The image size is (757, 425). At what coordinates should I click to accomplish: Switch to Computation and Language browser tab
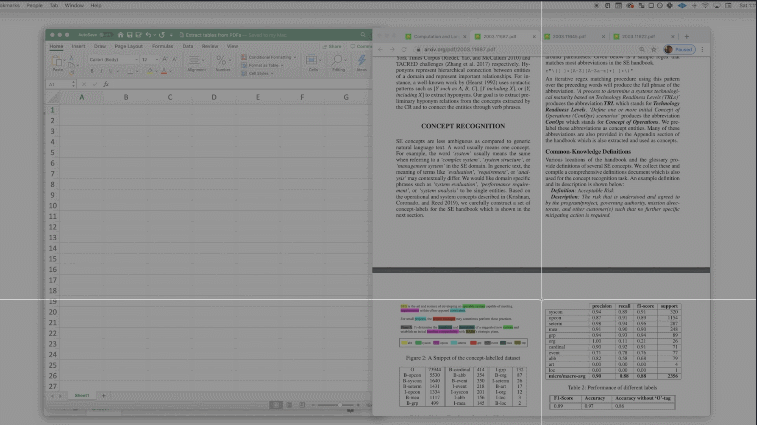(435, 37)
